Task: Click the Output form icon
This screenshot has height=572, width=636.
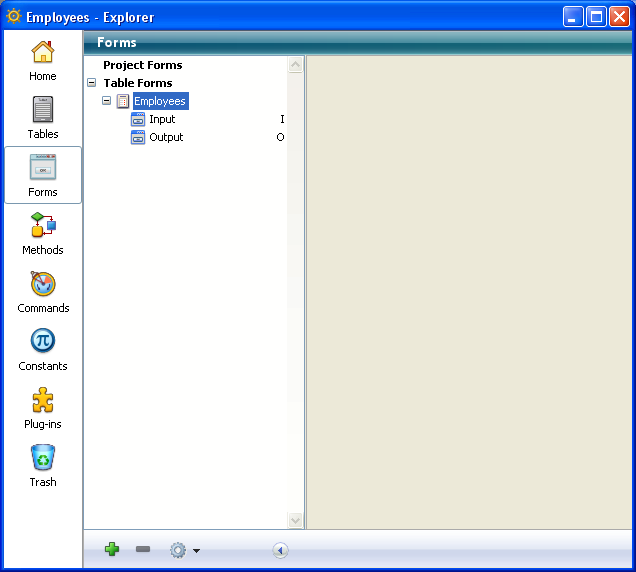Action: 138,137
